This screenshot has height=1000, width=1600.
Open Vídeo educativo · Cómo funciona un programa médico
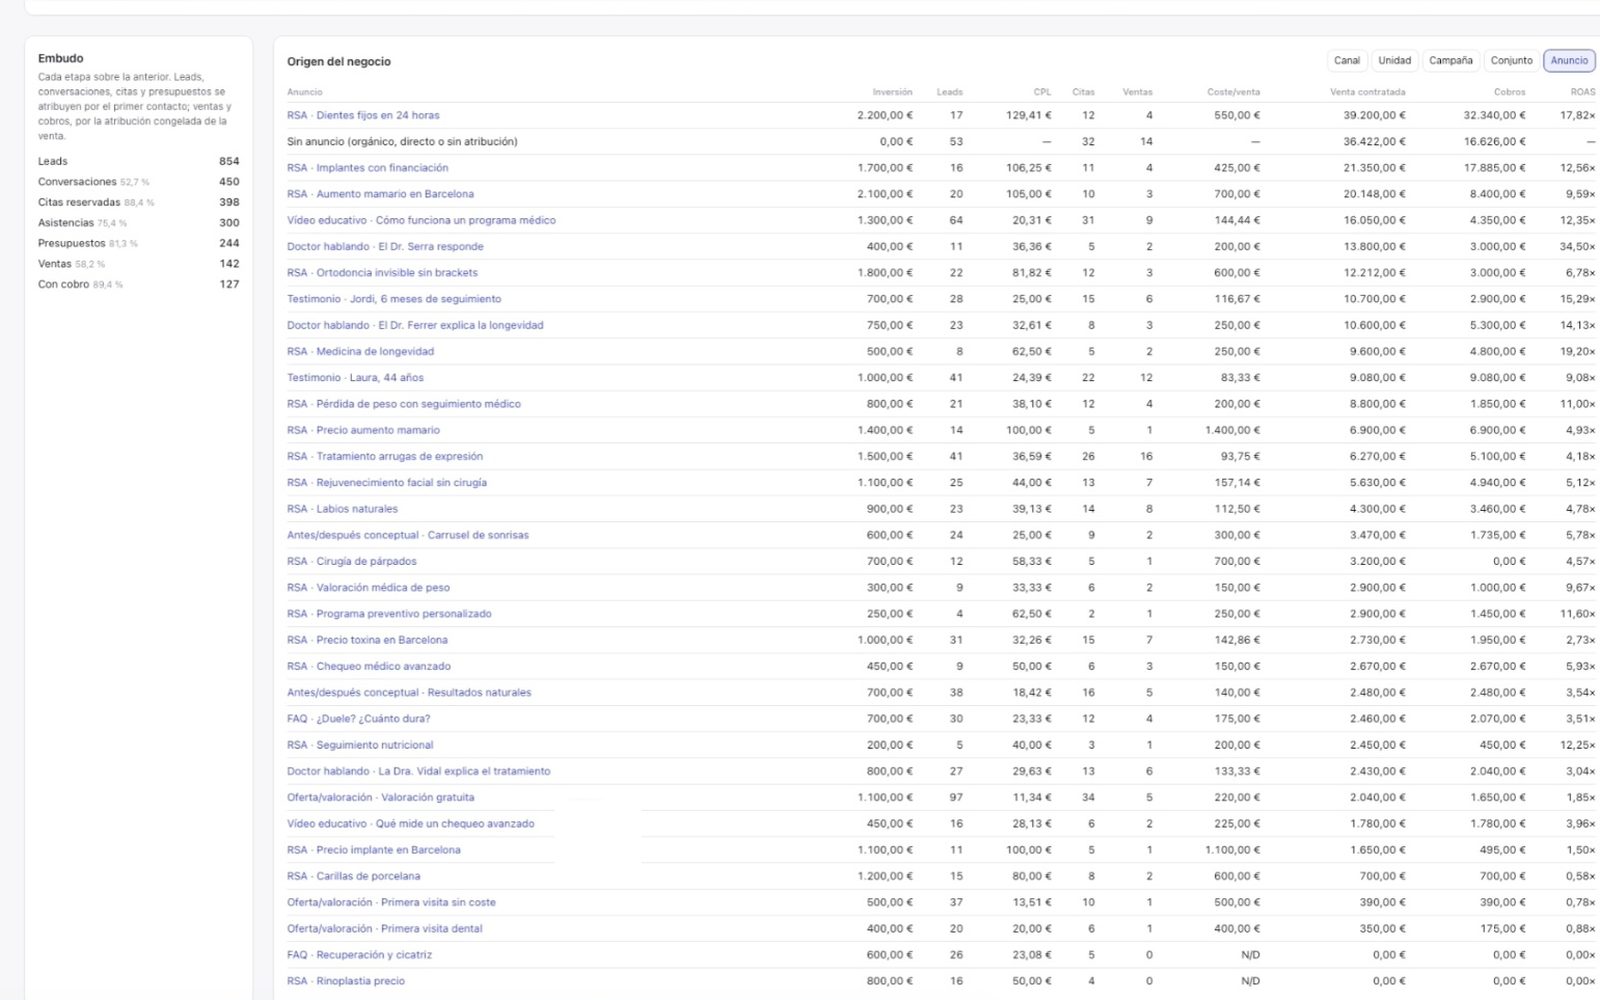421,220
